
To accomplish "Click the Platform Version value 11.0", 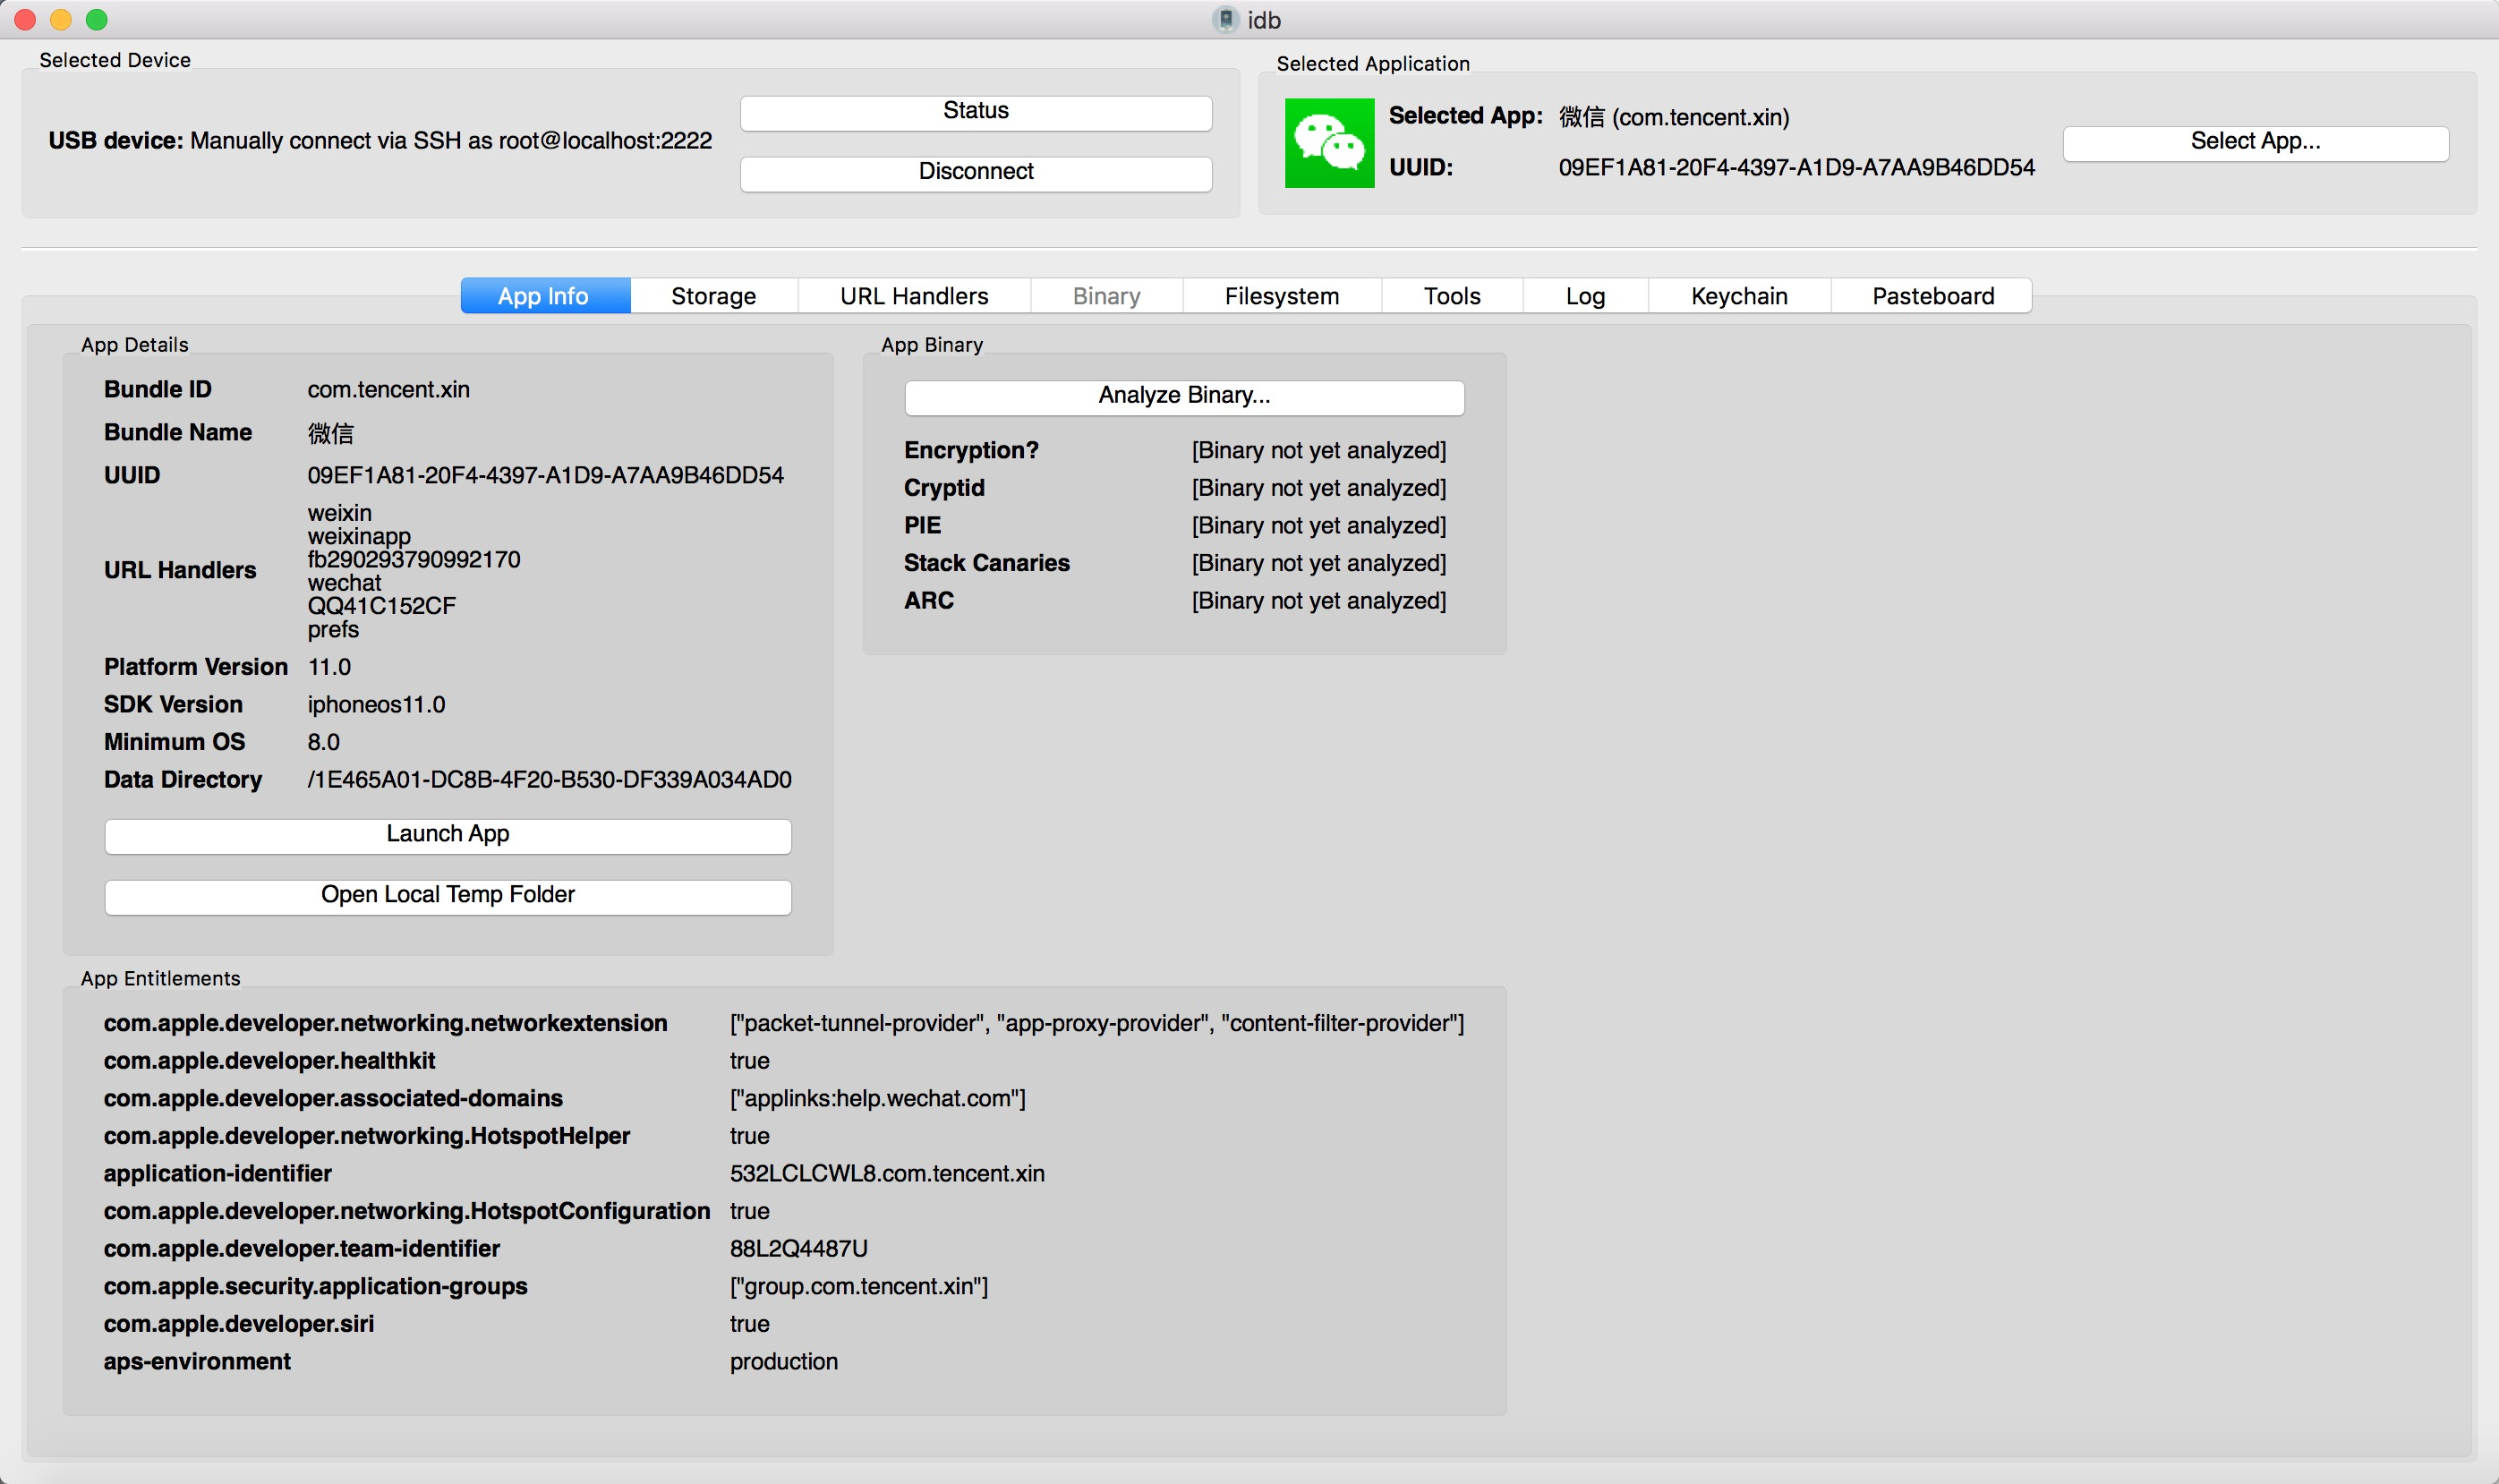I will click(x=329, y=667).
